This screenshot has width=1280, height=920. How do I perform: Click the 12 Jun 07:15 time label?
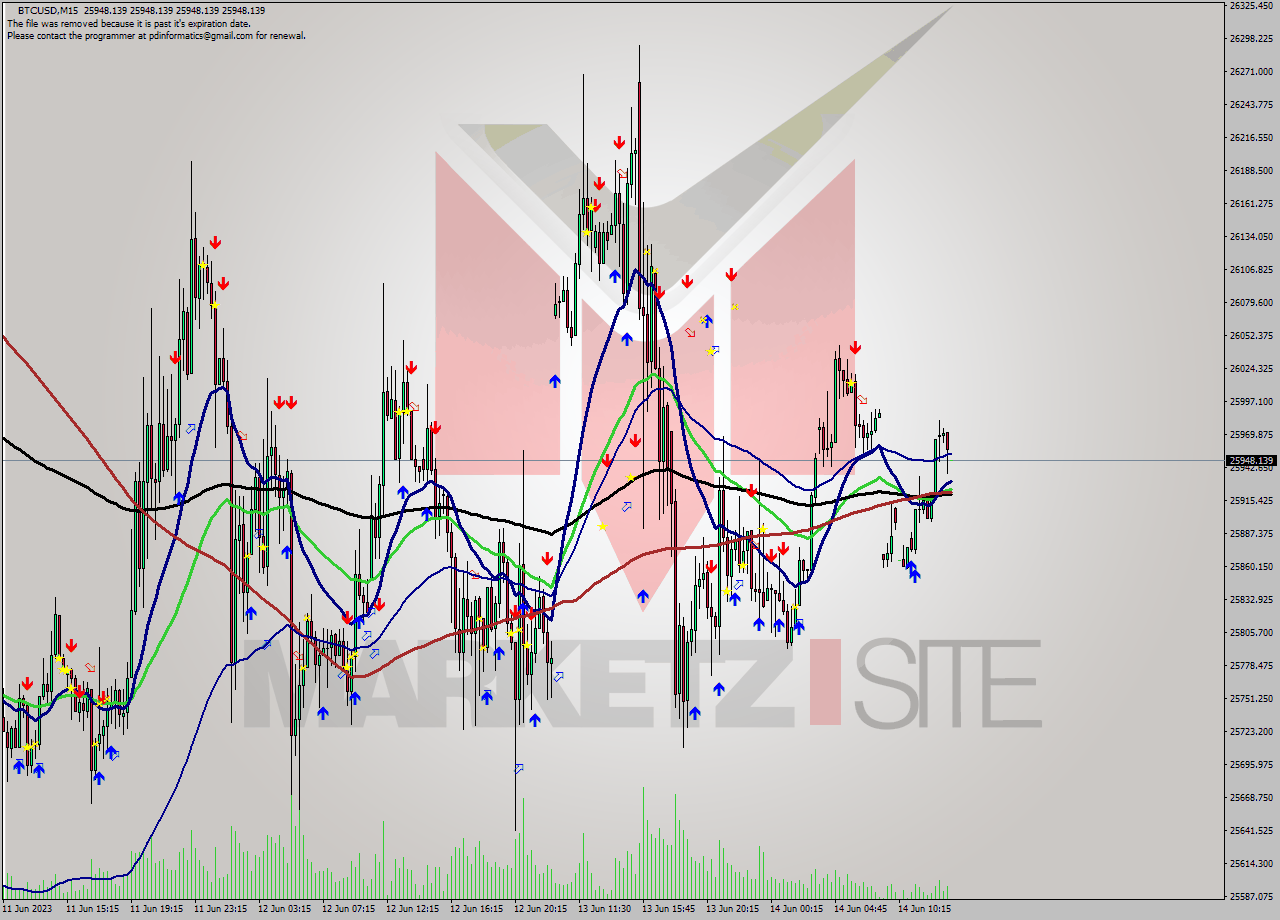(x=348, y=910)
